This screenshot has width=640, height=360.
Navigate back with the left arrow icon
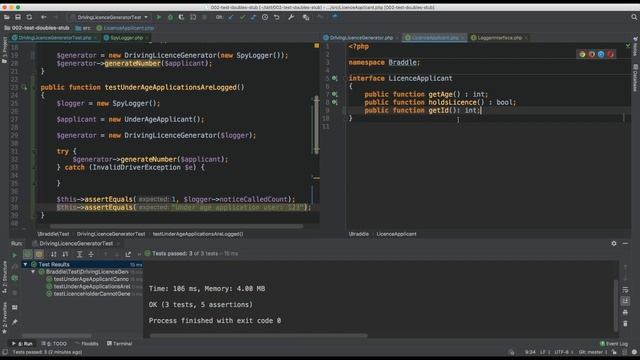(x=44, y=17)
